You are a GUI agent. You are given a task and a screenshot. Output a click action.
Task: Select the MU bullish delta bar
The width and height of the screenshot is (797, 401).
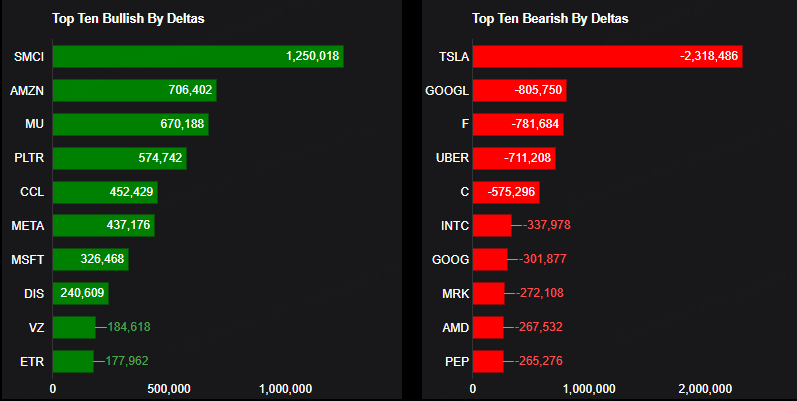coord(130,125)
